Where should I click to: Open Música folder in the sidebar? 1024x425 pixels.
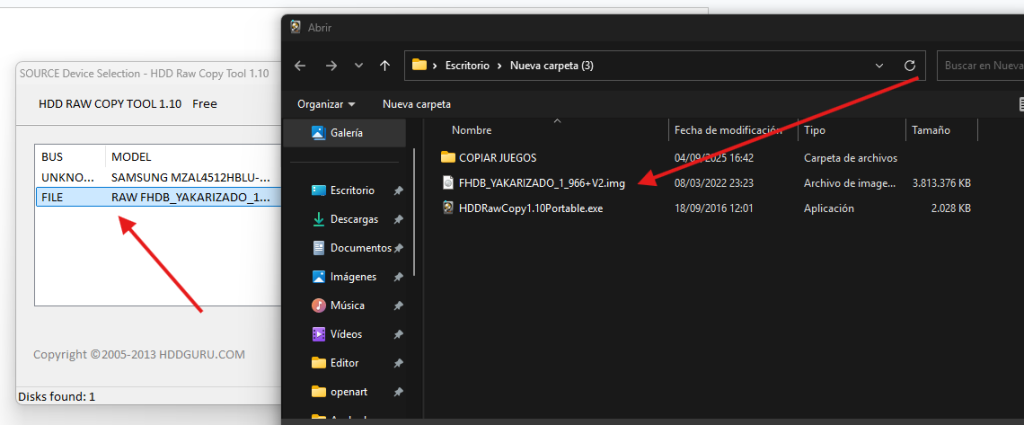coord(347,305)
